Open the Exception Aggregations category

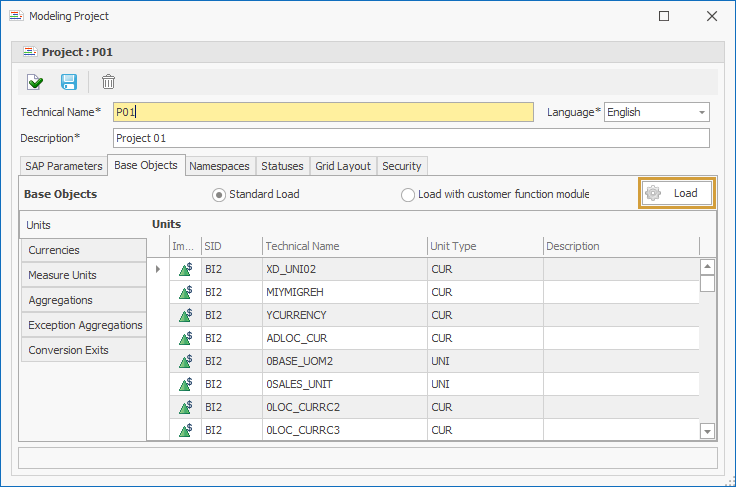85,325
